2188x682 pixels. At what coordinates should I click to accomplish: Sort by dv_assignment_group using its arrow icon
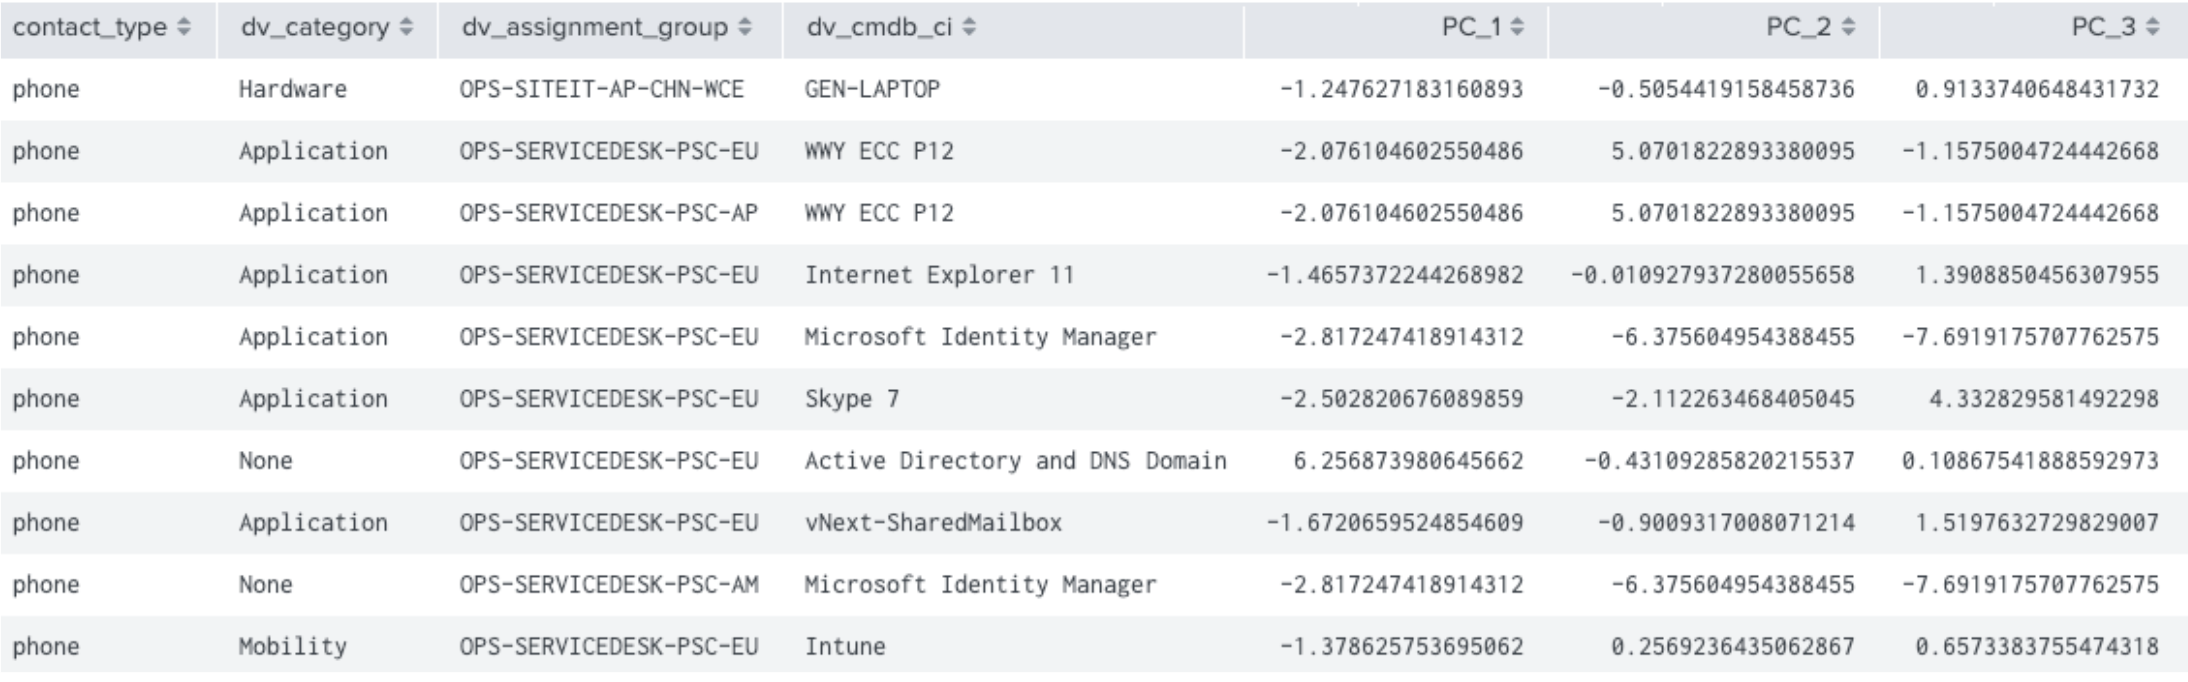click(745, 28)
